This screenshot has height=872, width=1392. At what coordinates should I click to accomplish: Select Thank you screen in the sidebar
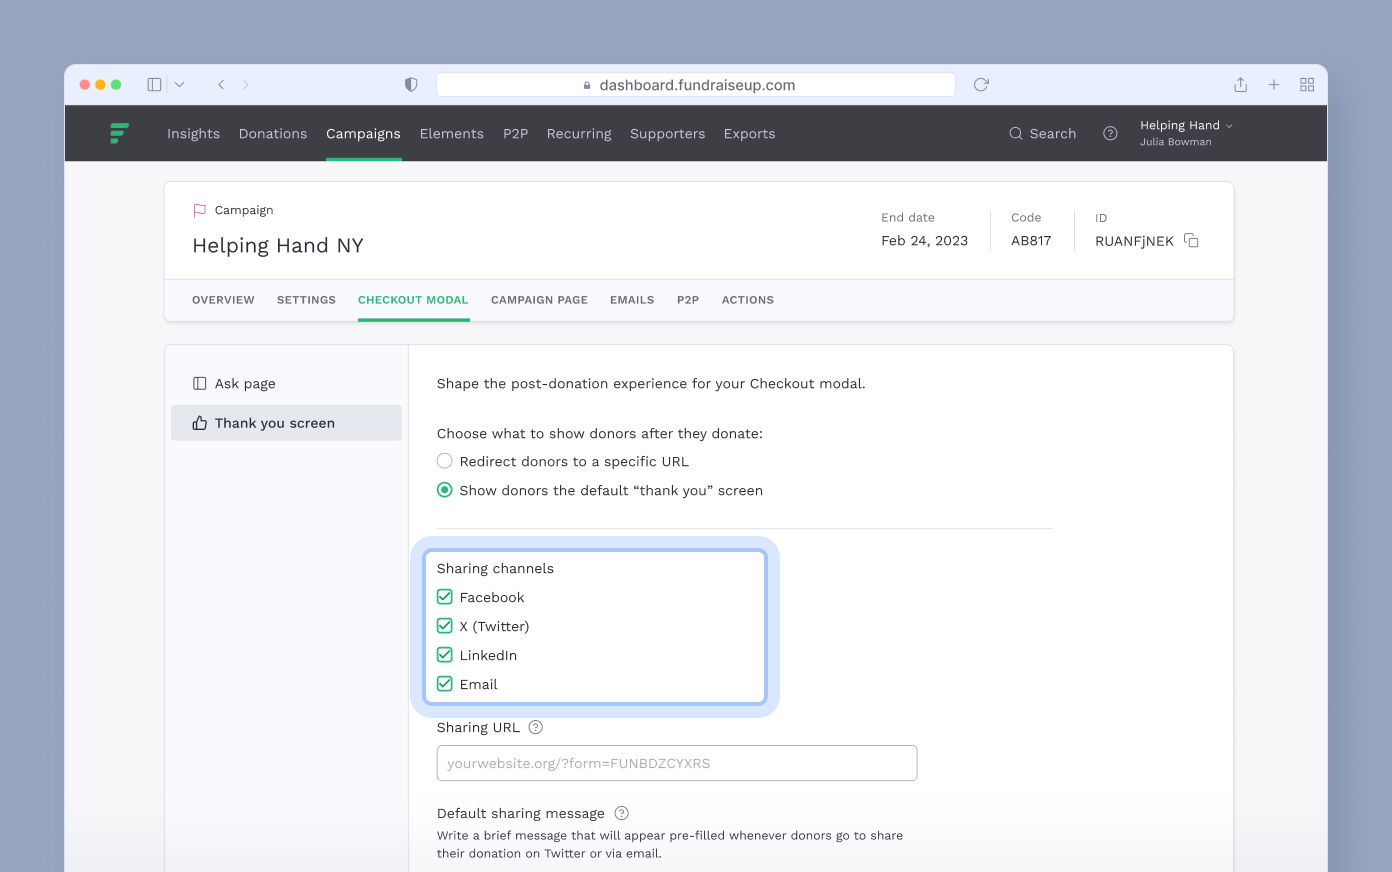[275, 422]
